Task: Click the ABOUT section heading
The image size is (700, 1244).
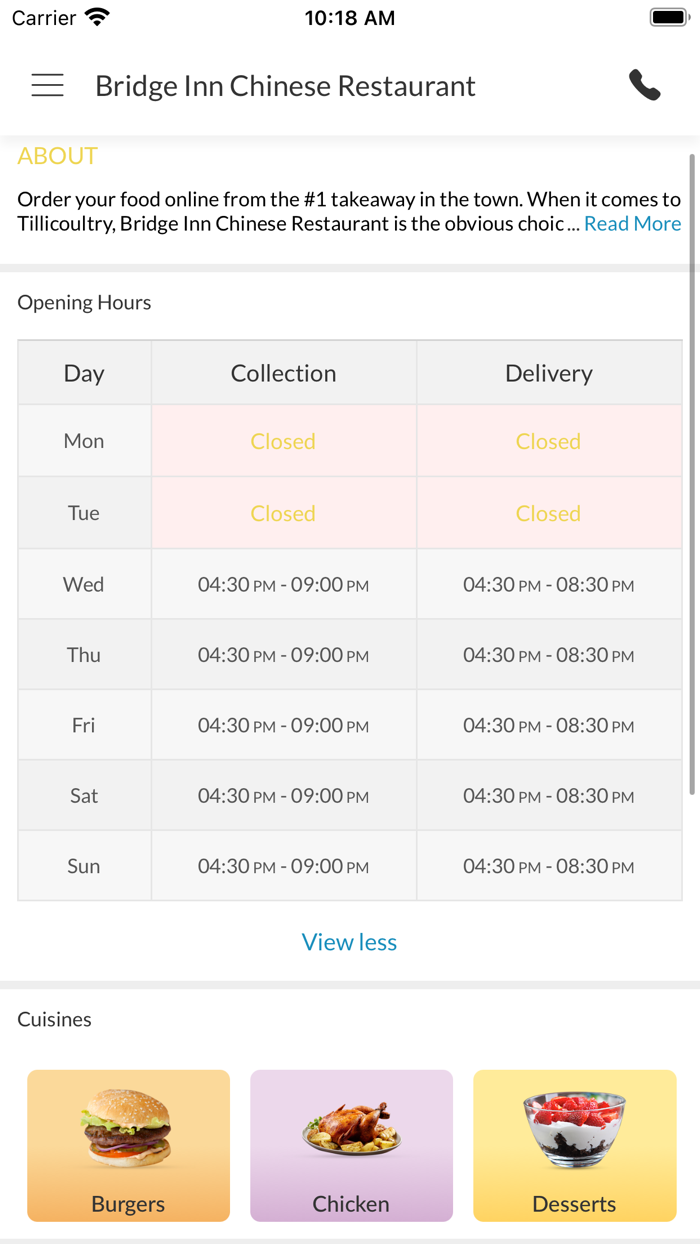Action: (x=58, y=156)
